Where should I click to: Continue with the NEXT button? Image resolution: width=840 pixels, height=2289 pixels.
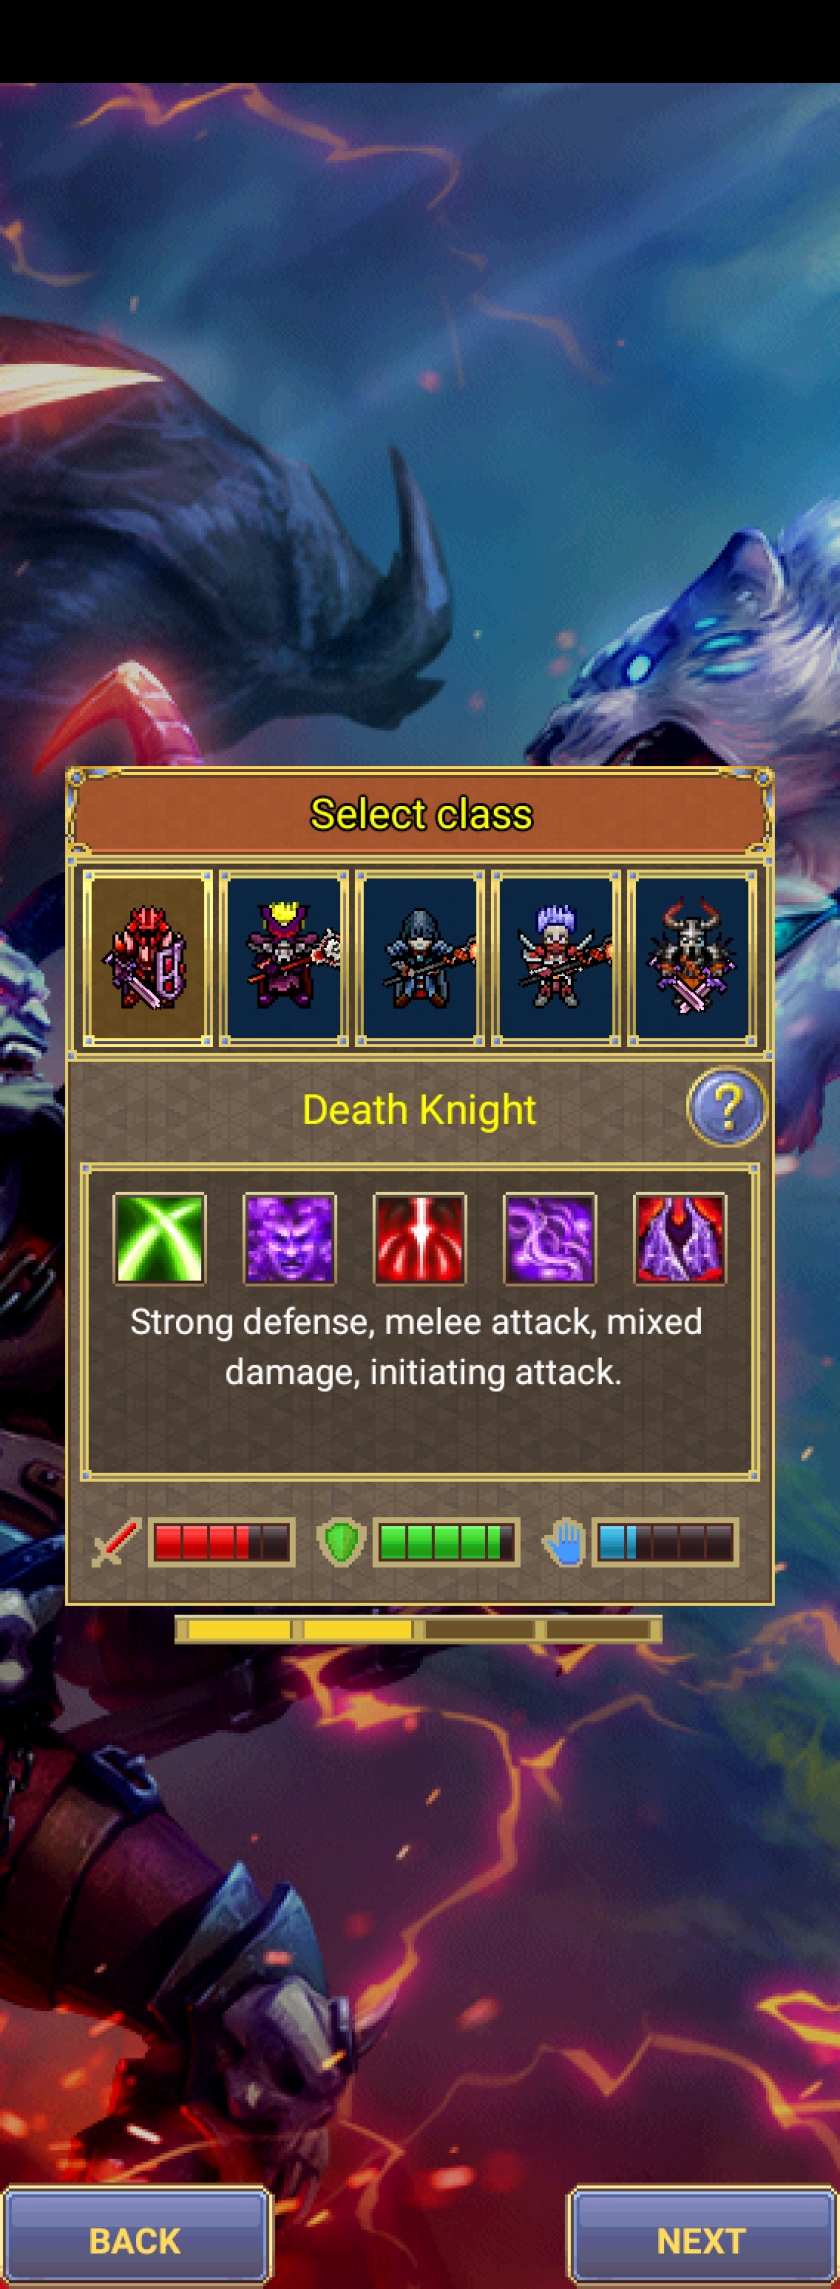pyautogui.click(x=702, y=2240)
